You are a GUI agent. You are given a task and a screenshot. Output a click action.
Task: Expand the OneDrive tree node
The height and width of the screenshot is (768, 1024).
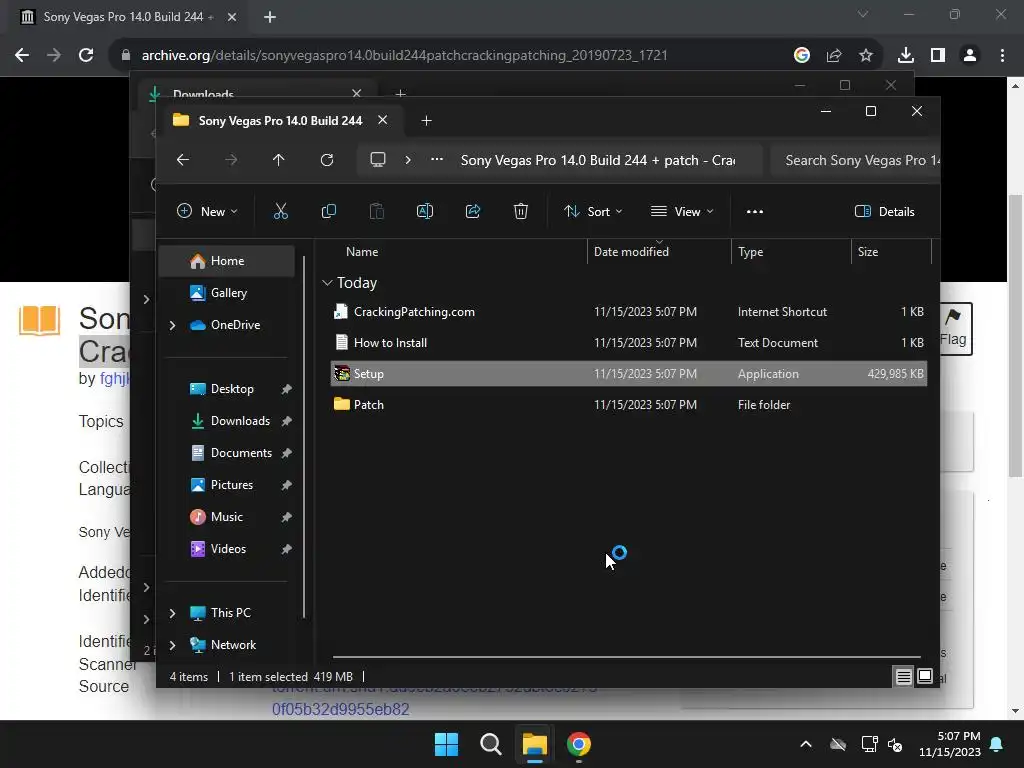172,325
